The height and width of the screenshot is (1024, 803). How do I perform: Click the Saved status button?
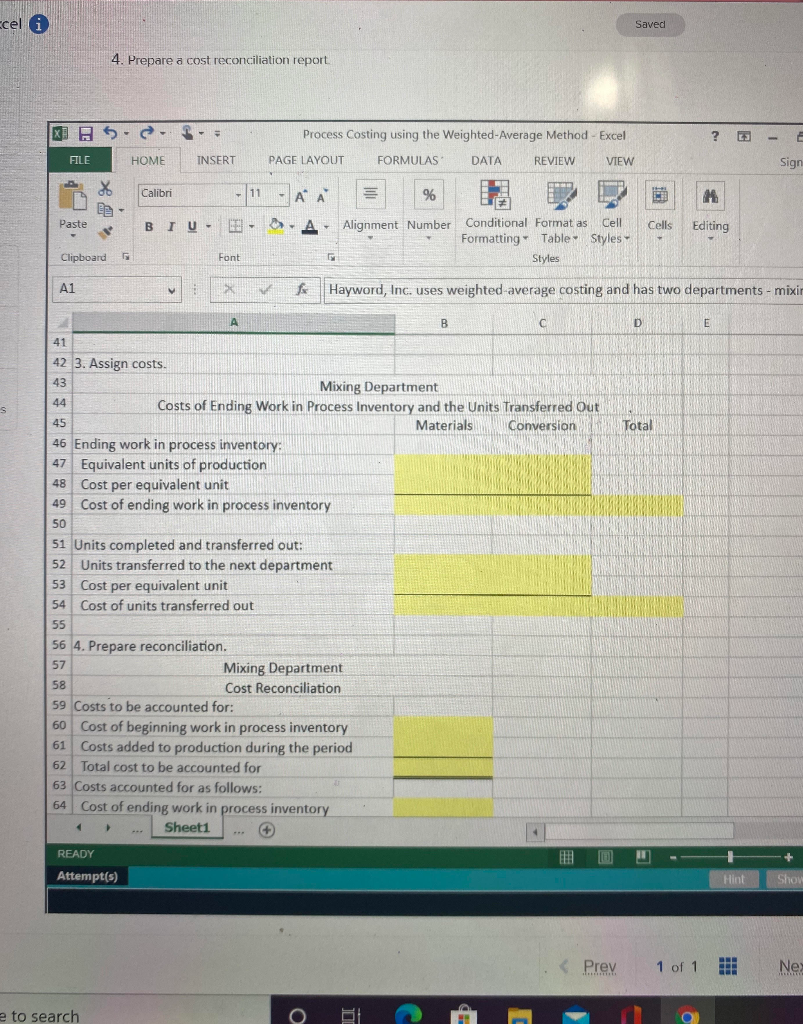coord(650,24)
